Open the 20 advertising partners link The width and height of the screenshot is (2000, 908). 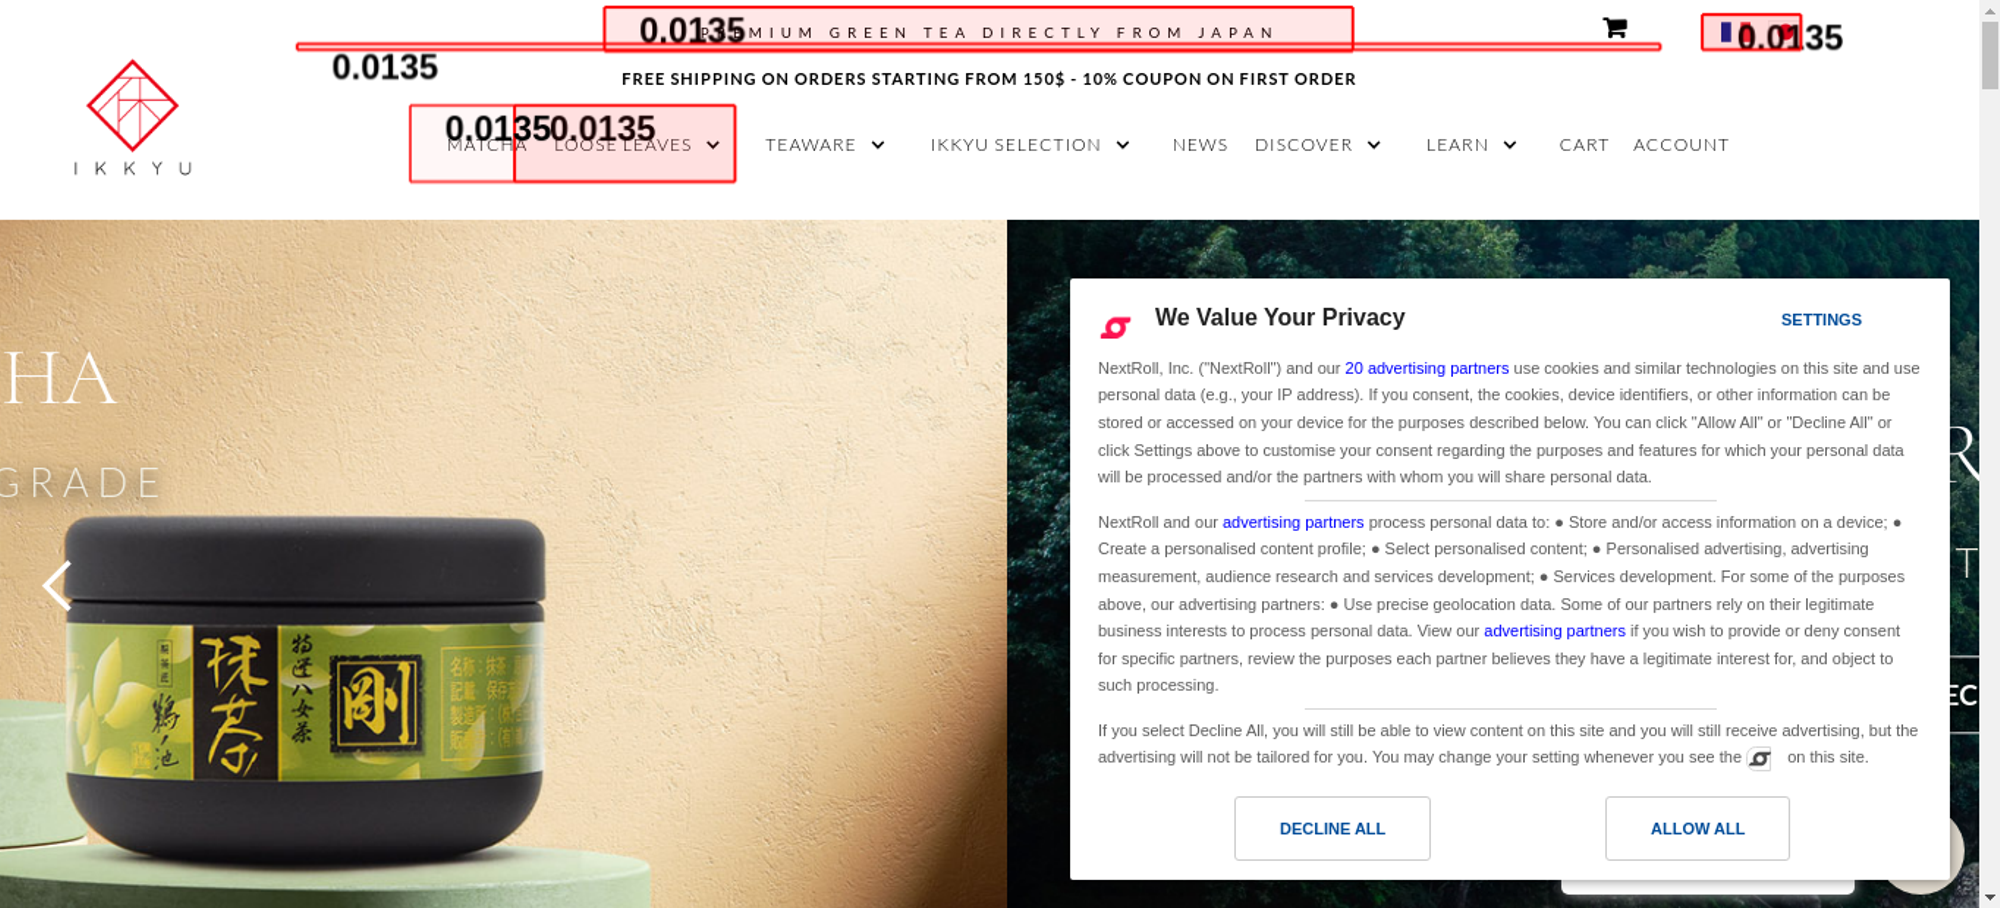pyautogui.click(x=1426, y=368)
